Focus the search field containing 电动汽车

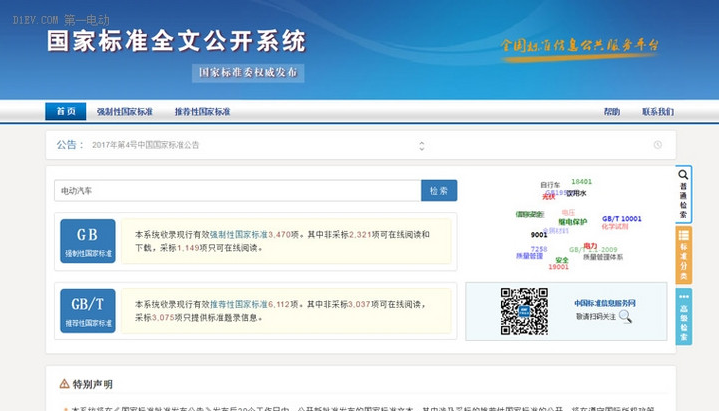238,191
